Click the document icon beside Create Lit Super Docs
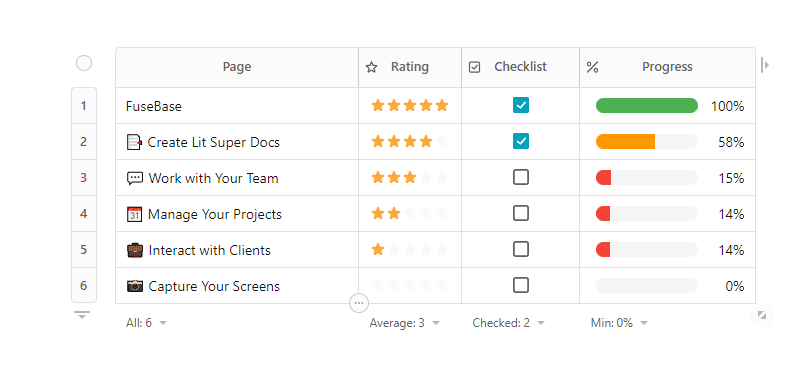The image size is (808, 367). (x=134, y=142)
